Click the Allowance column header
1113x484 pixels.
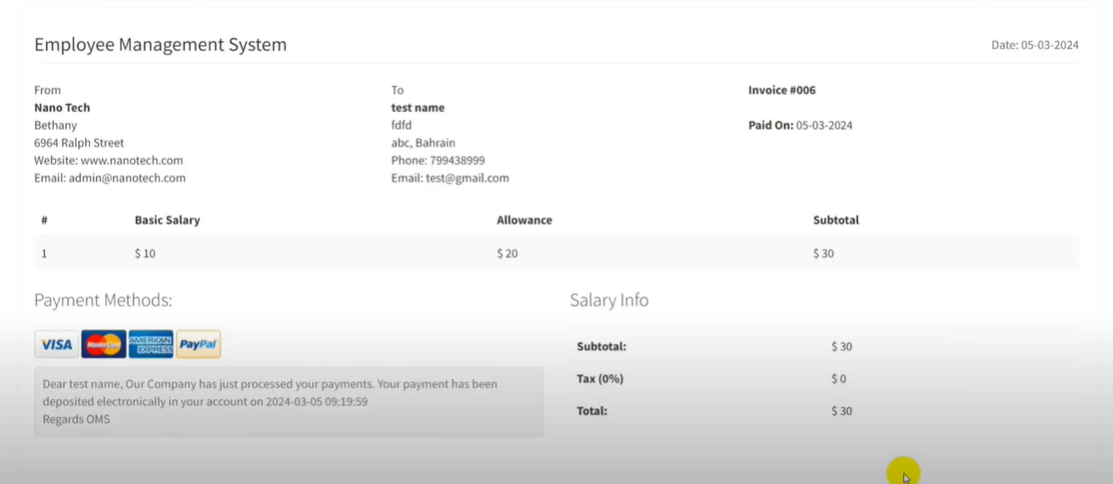click(524, 220)
